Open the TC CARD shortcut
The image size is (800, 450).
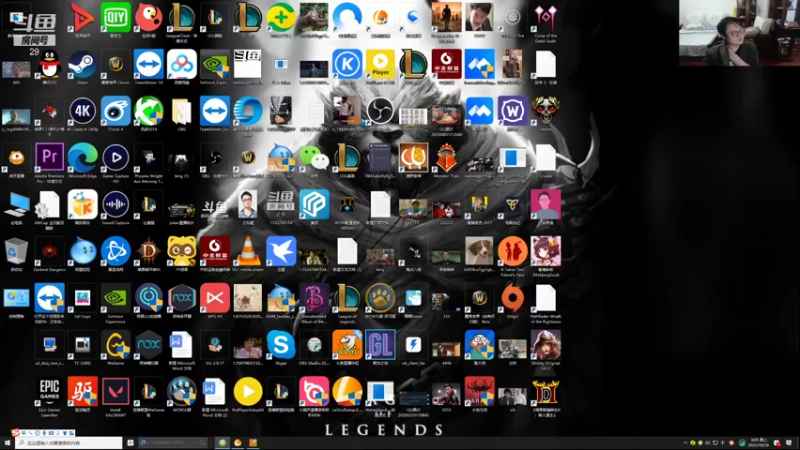point(82,344)
